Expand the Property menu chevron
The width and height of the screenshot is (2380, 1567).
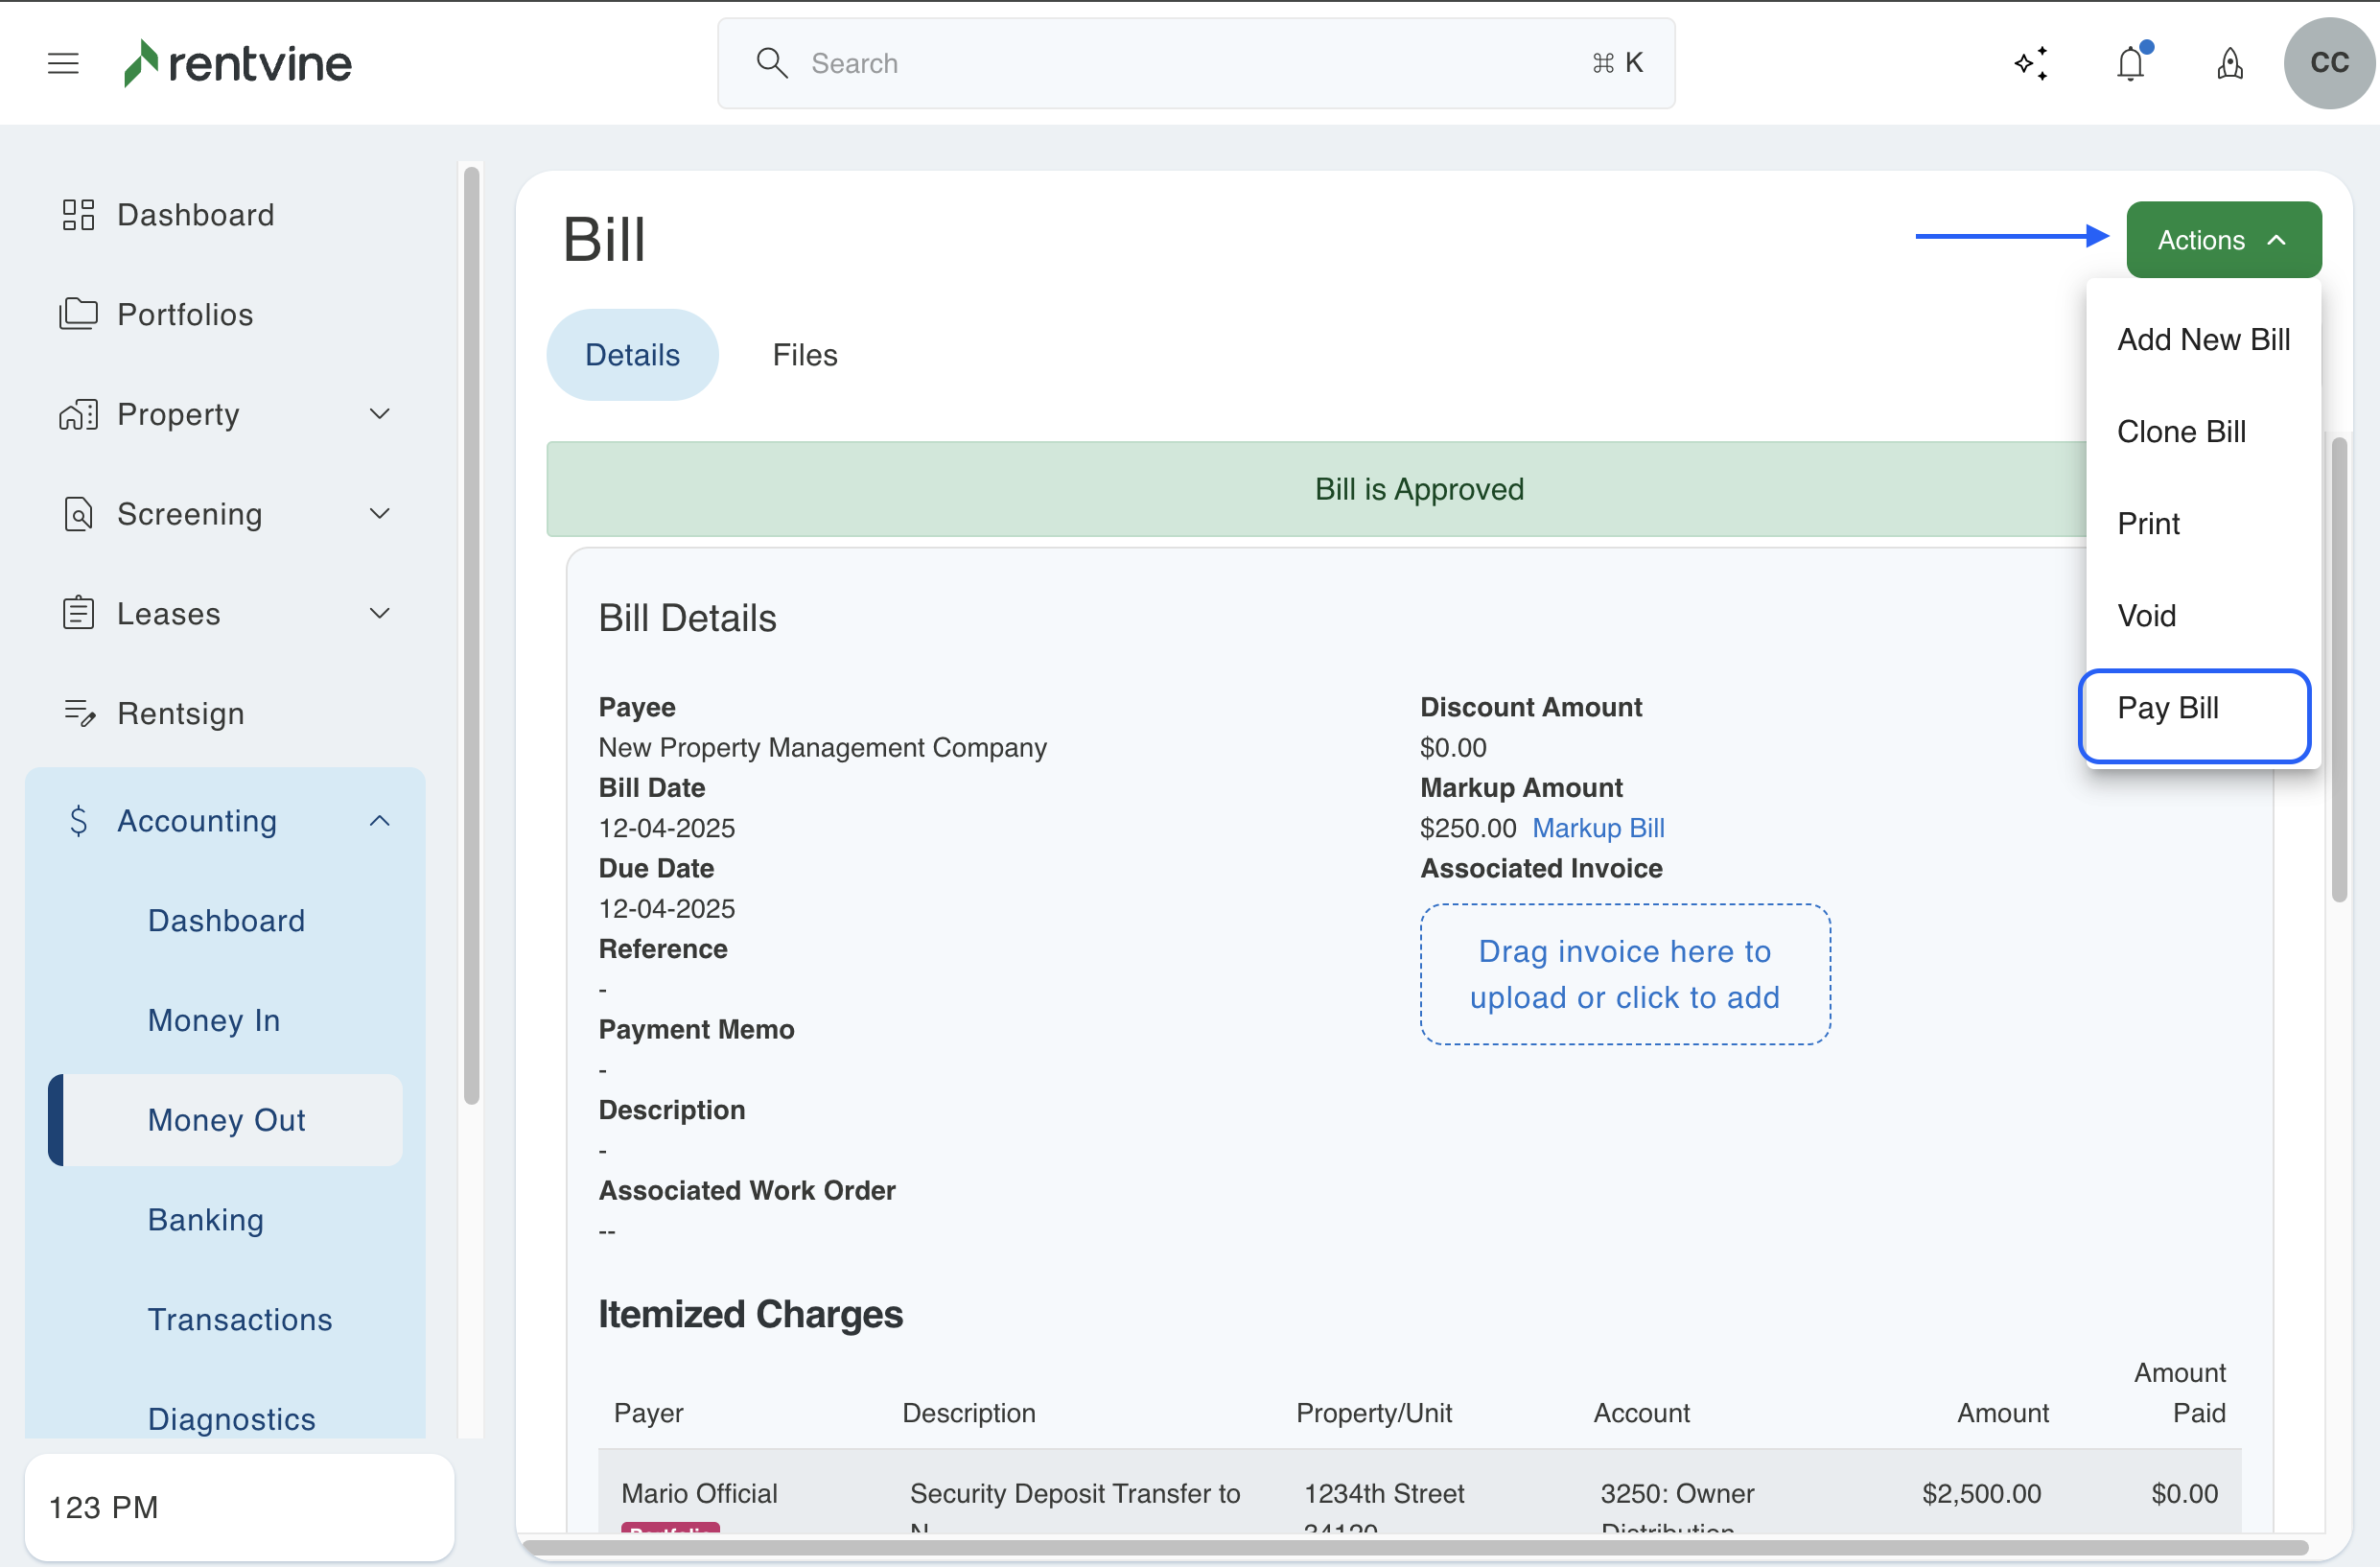[x=379, y=414]
